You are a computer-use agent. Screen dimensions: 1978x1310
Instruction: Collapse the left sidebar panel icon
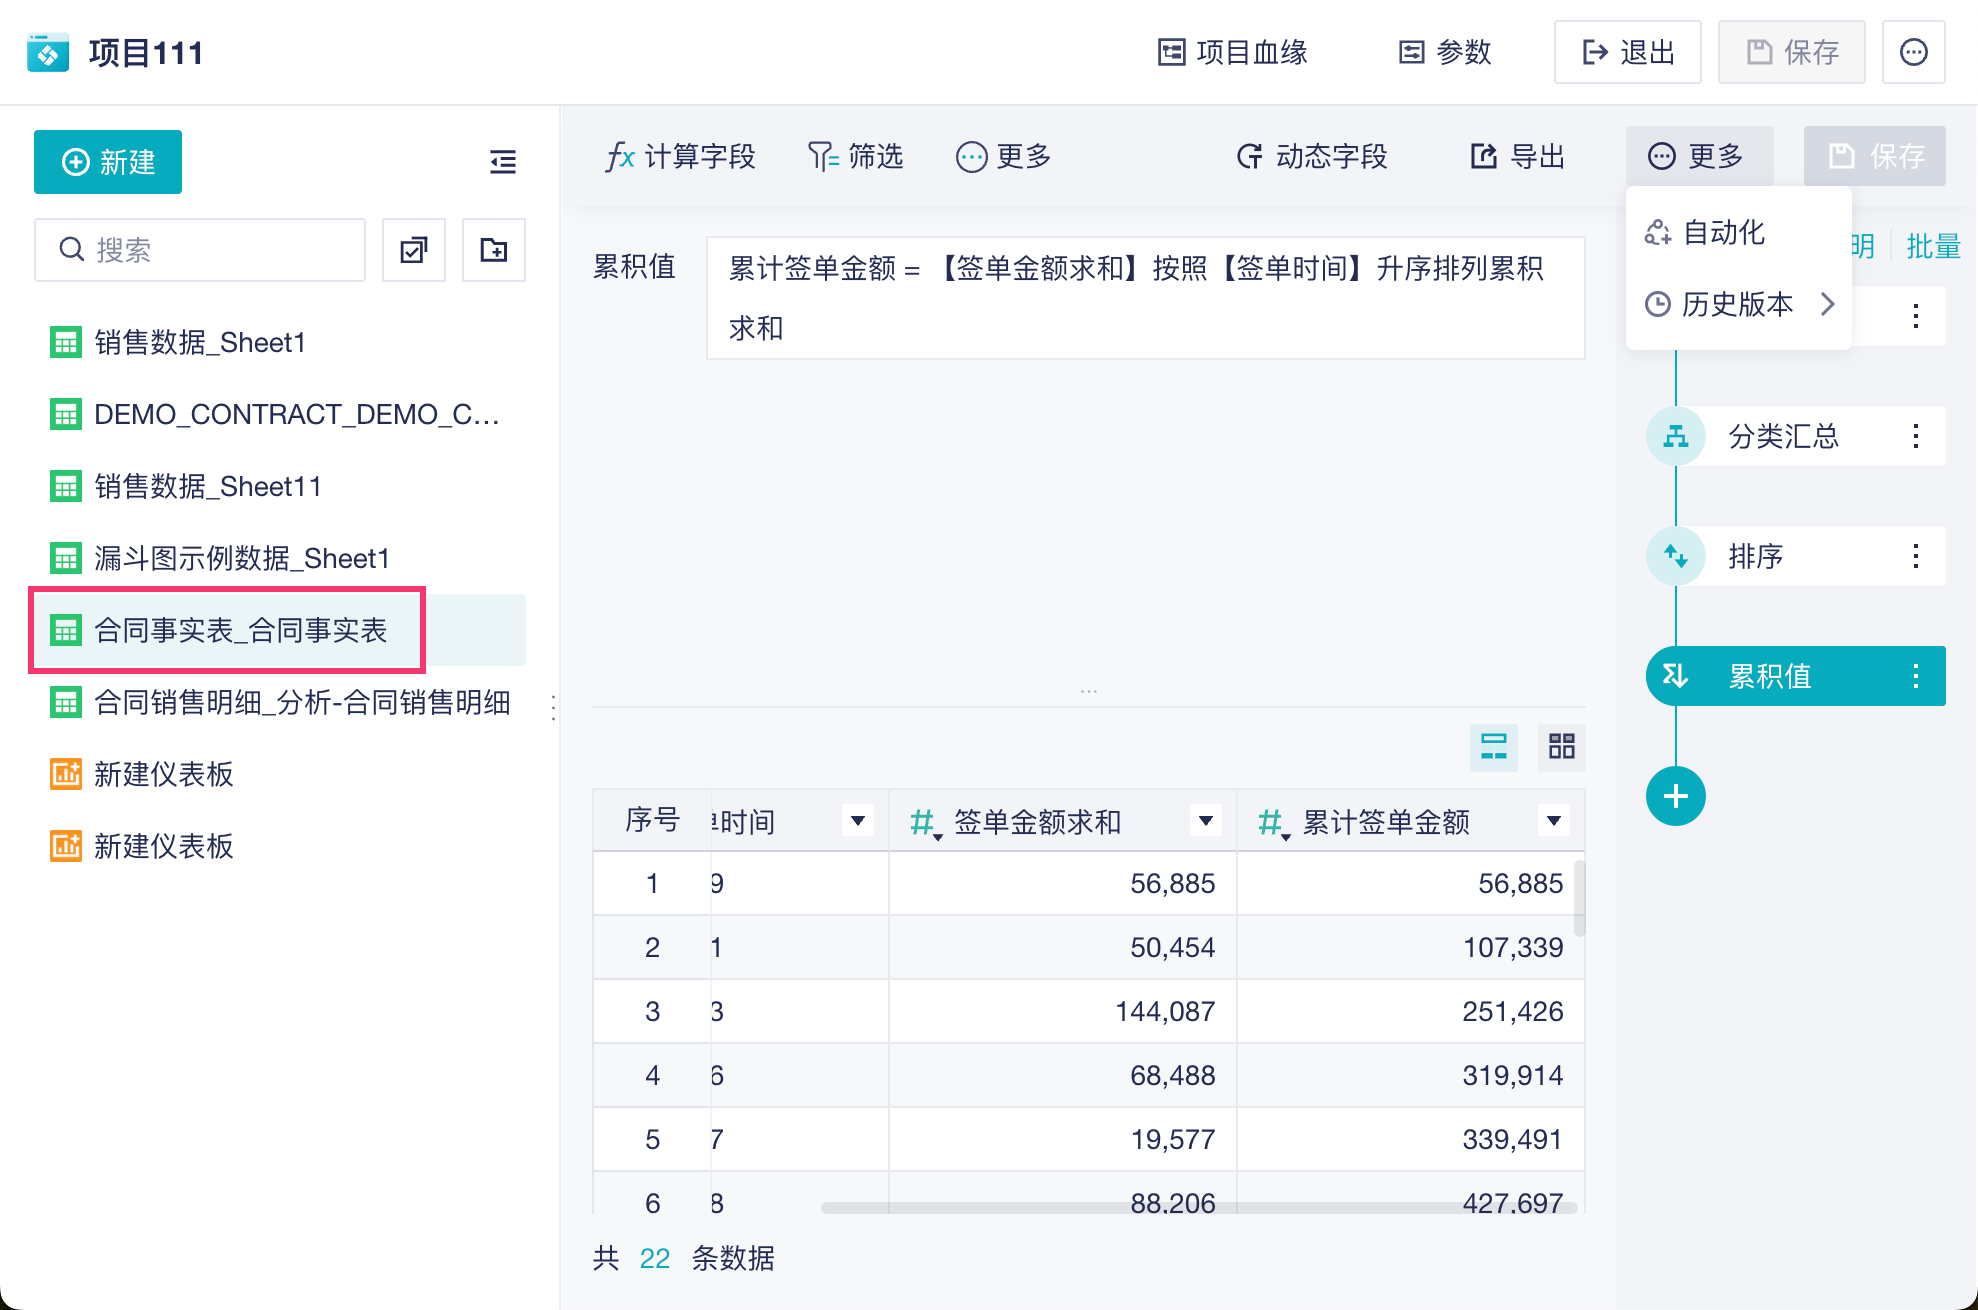pyautogui.click(x=503, y=162)
